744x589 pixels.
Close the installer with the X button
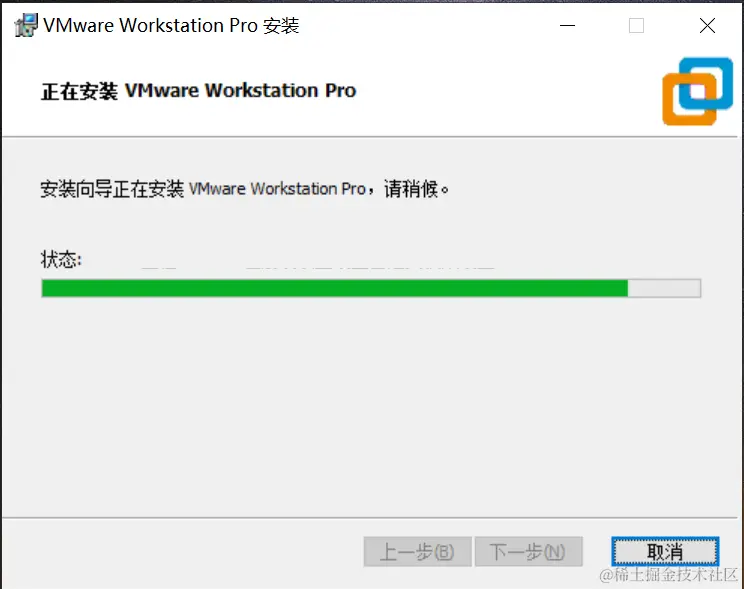(707, 25)
